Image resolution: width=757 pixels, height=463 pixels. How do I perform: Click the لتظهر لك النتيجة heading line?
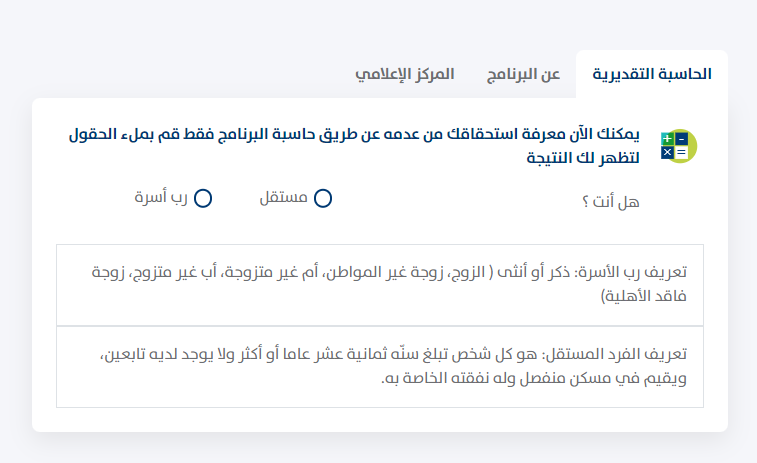point(583,158)
